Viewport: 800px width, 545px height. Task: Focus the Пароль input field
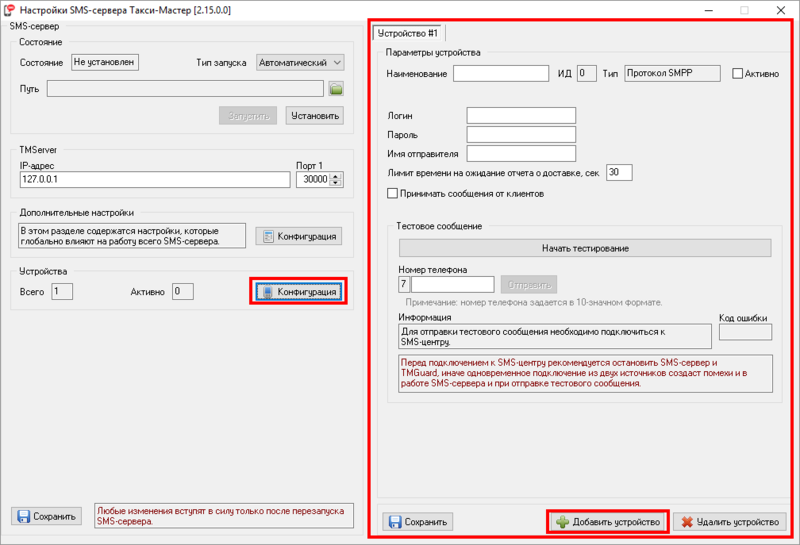coord(521,134)
